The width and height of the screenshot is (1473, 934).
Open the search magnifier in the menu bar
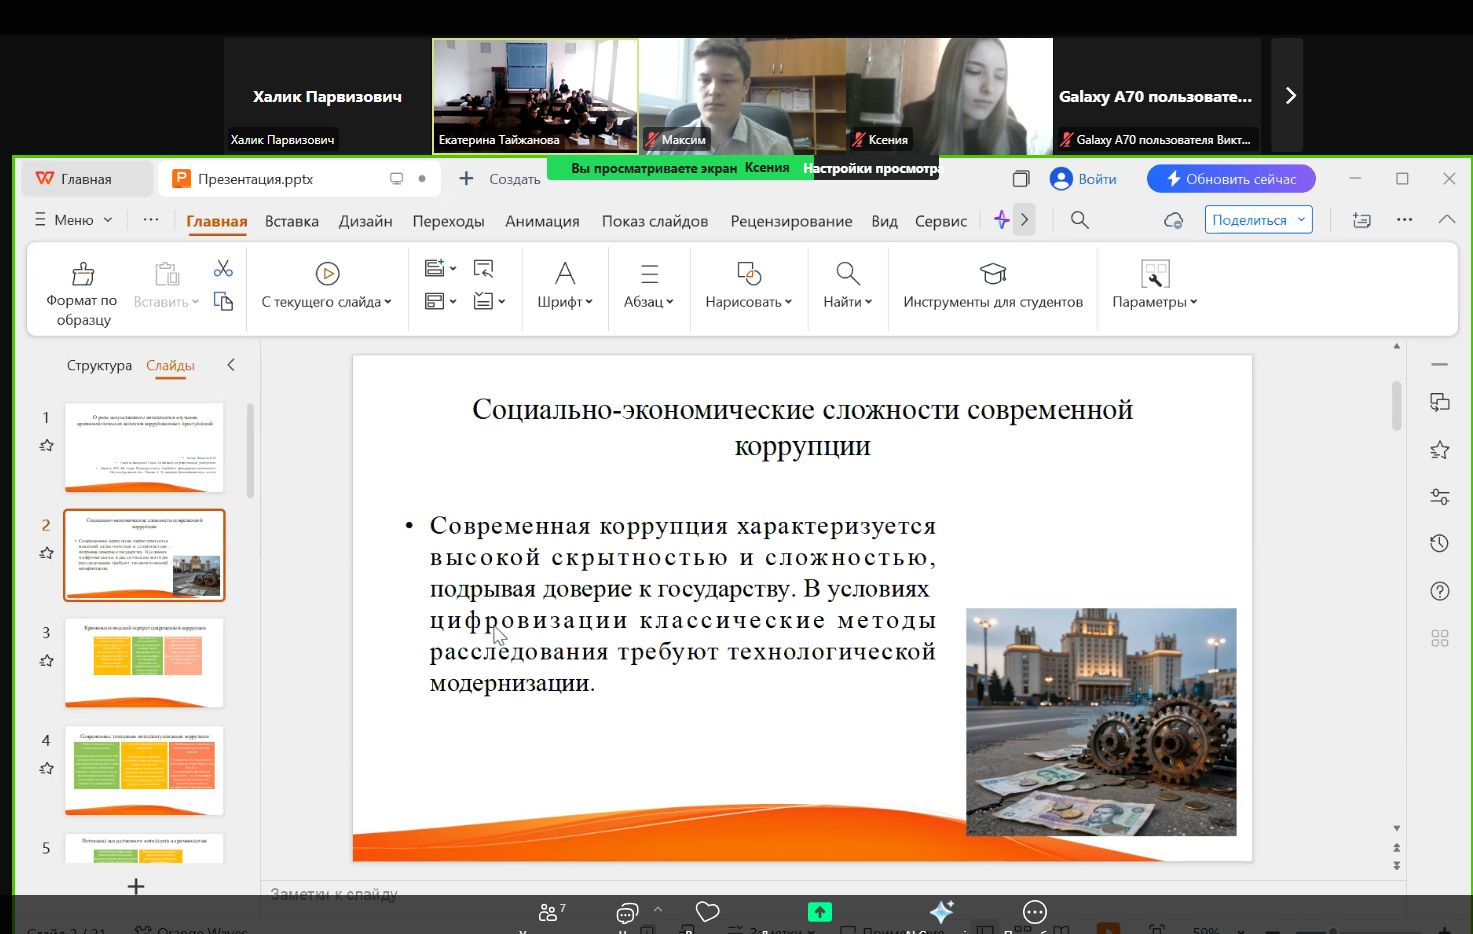[1079, 220]
